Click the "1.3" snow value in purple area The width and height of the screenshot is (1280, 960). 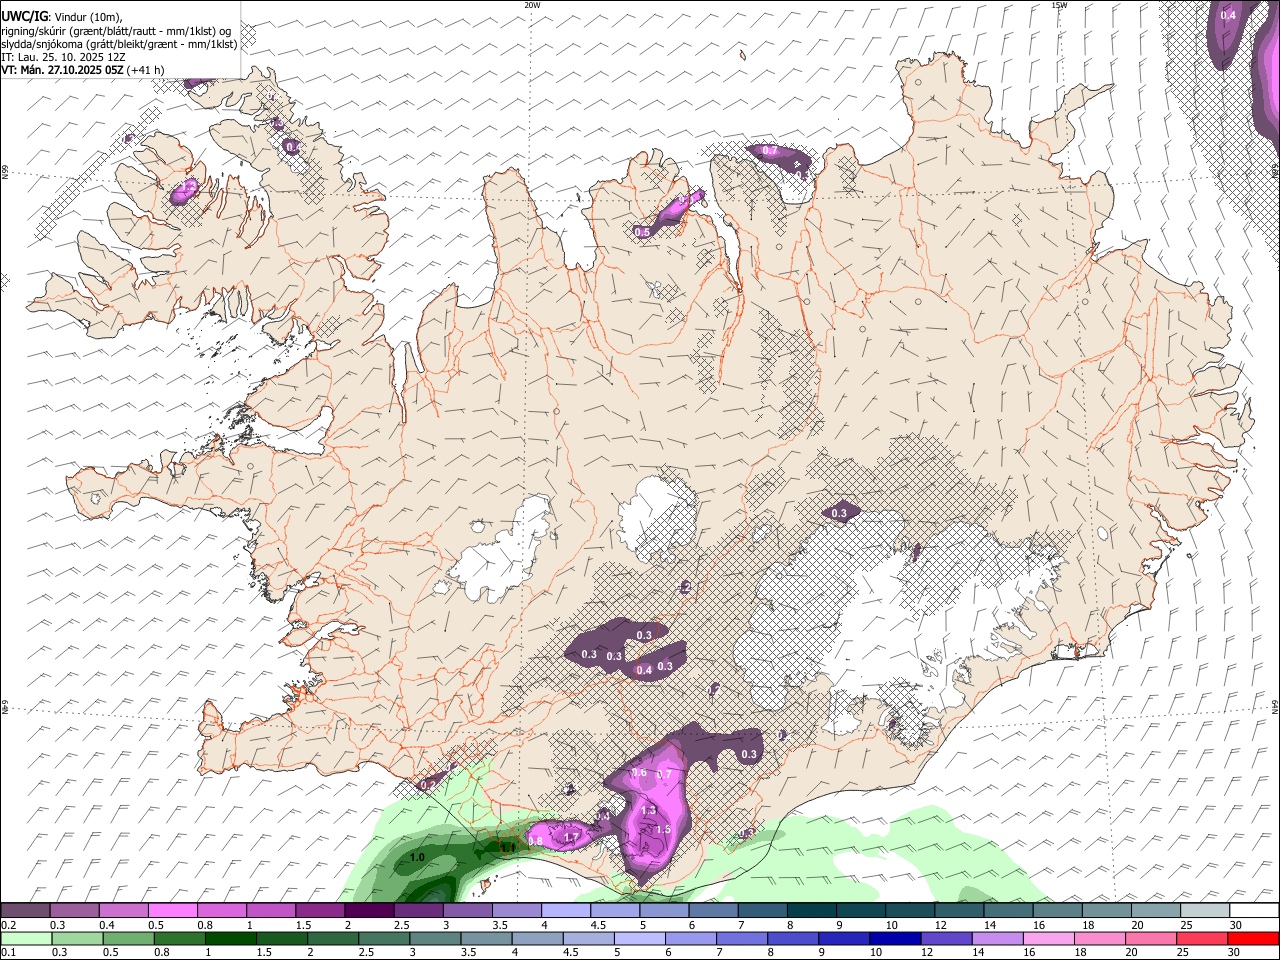(648, 811)
